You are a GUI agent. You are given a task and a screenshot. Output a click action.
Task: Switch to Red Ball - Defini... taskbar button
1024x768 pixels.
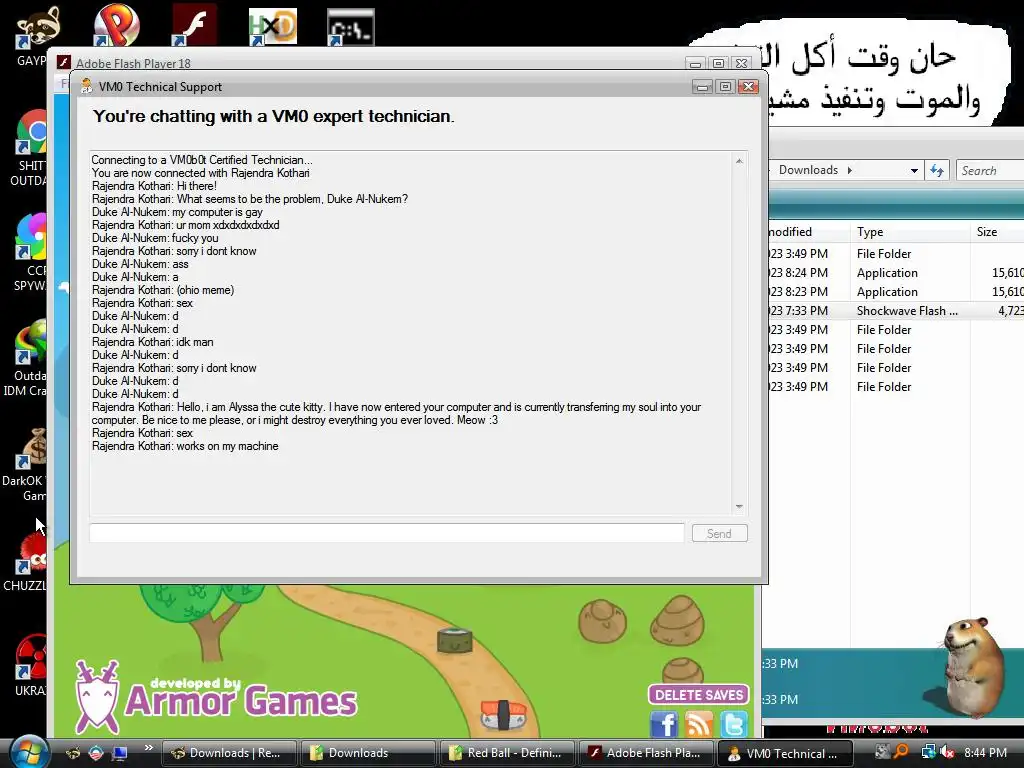pyautogui.click(x=506, y=752)
